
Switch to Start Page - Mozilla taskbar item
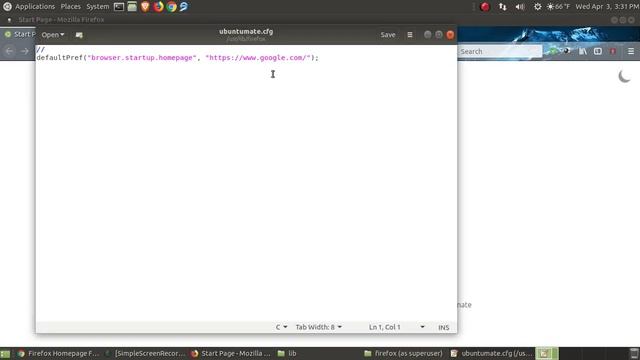231,353
